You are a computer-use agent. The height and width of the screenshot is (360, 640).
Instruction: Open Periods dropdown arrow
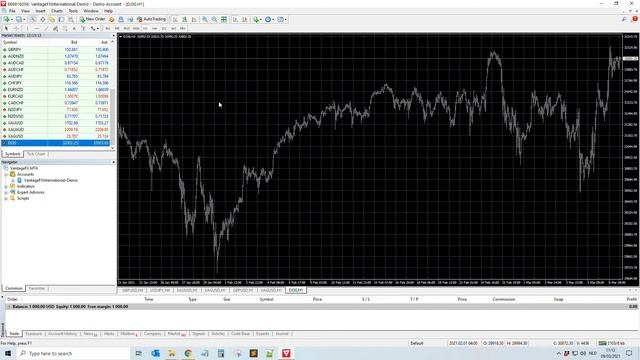pyautogui.click(x=273, y=19)
